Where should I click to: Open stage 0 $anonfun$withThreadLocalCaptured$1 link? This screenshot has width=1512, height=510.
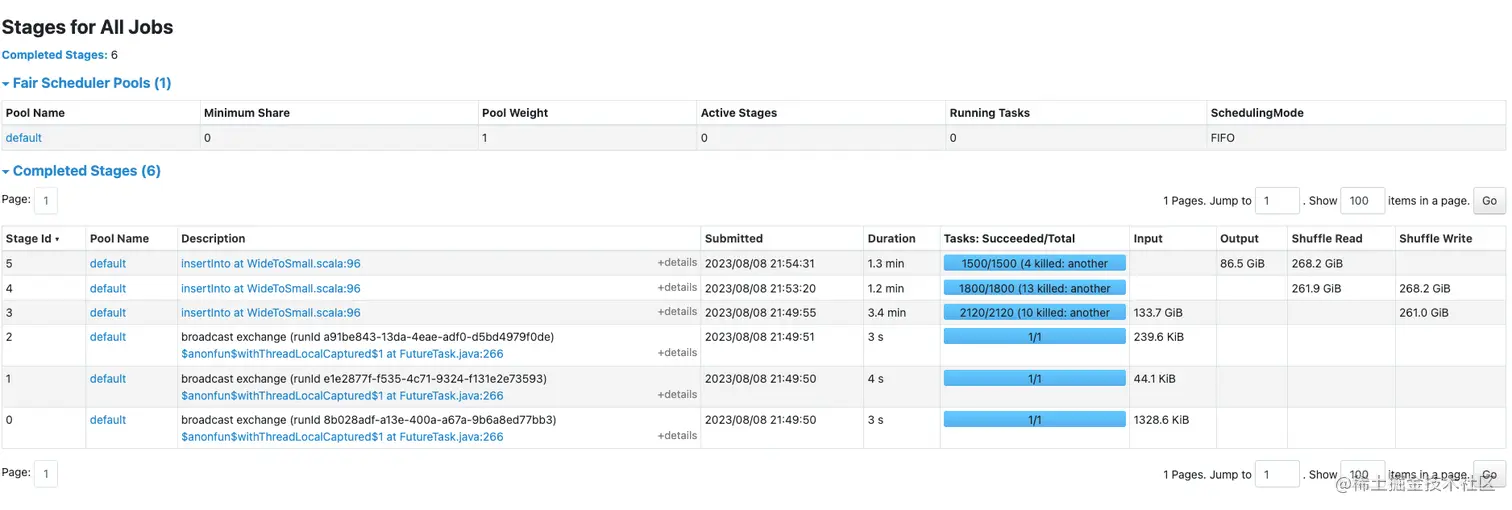(342, 437)
